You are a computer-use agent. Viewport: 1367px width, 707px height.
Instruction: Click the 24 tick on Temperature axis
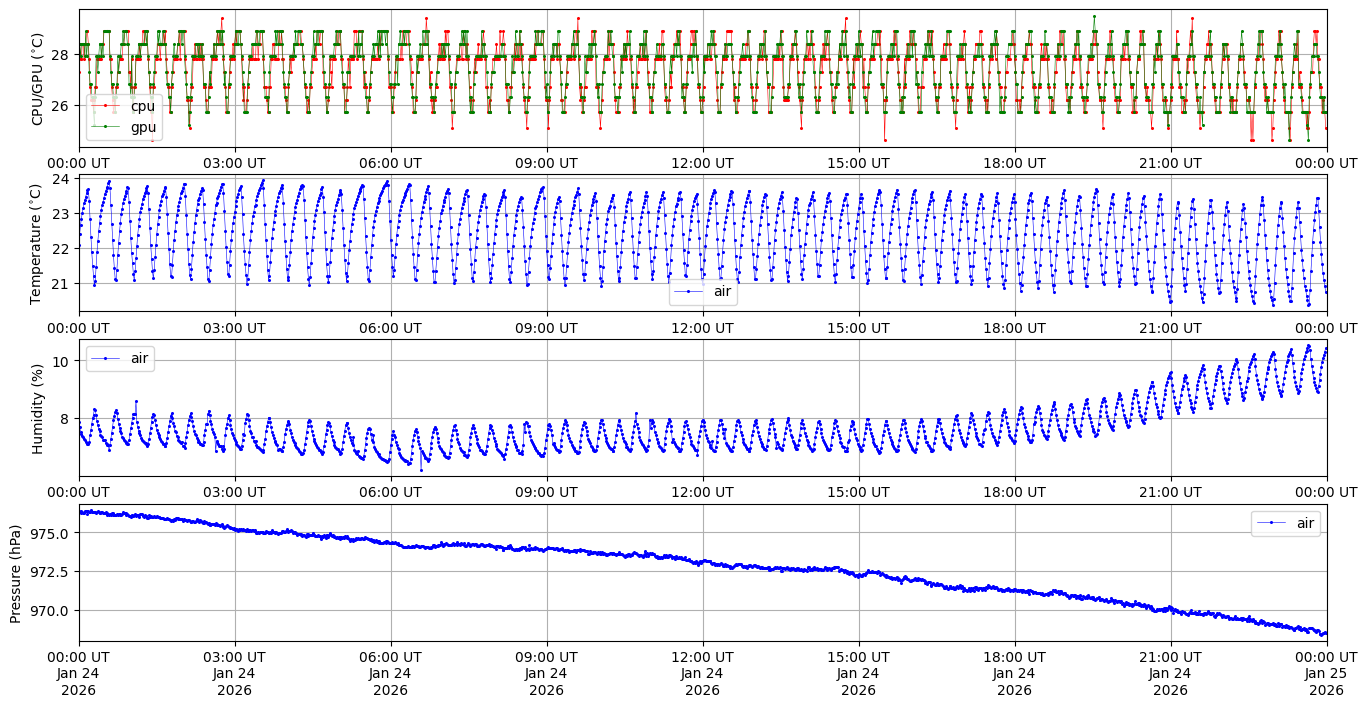[x=61, y=179]
